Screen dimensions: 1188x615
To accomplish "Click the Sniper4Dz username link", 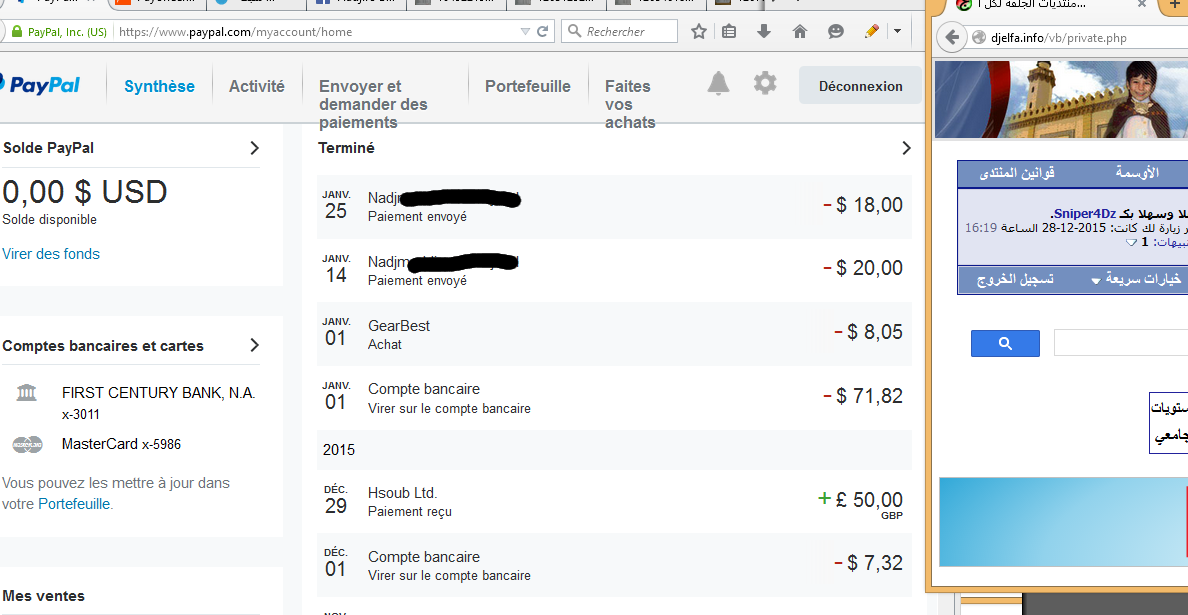I will click(x=1083, y=214).
